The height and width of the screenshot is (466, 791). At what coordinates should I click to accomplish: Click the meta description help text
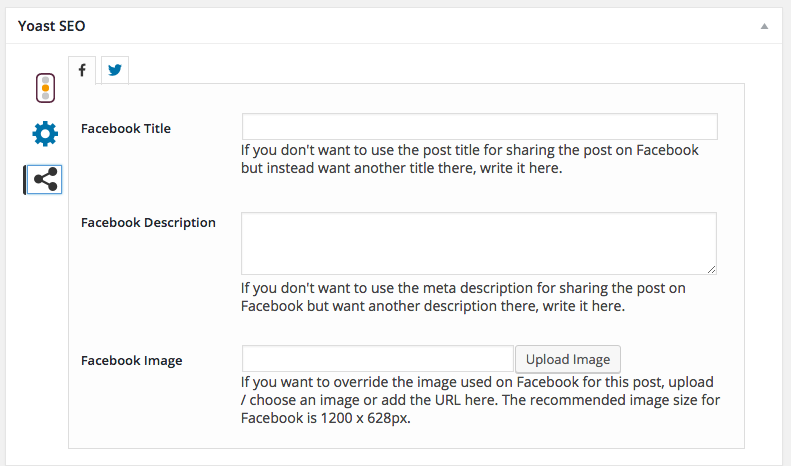(463, 297)
